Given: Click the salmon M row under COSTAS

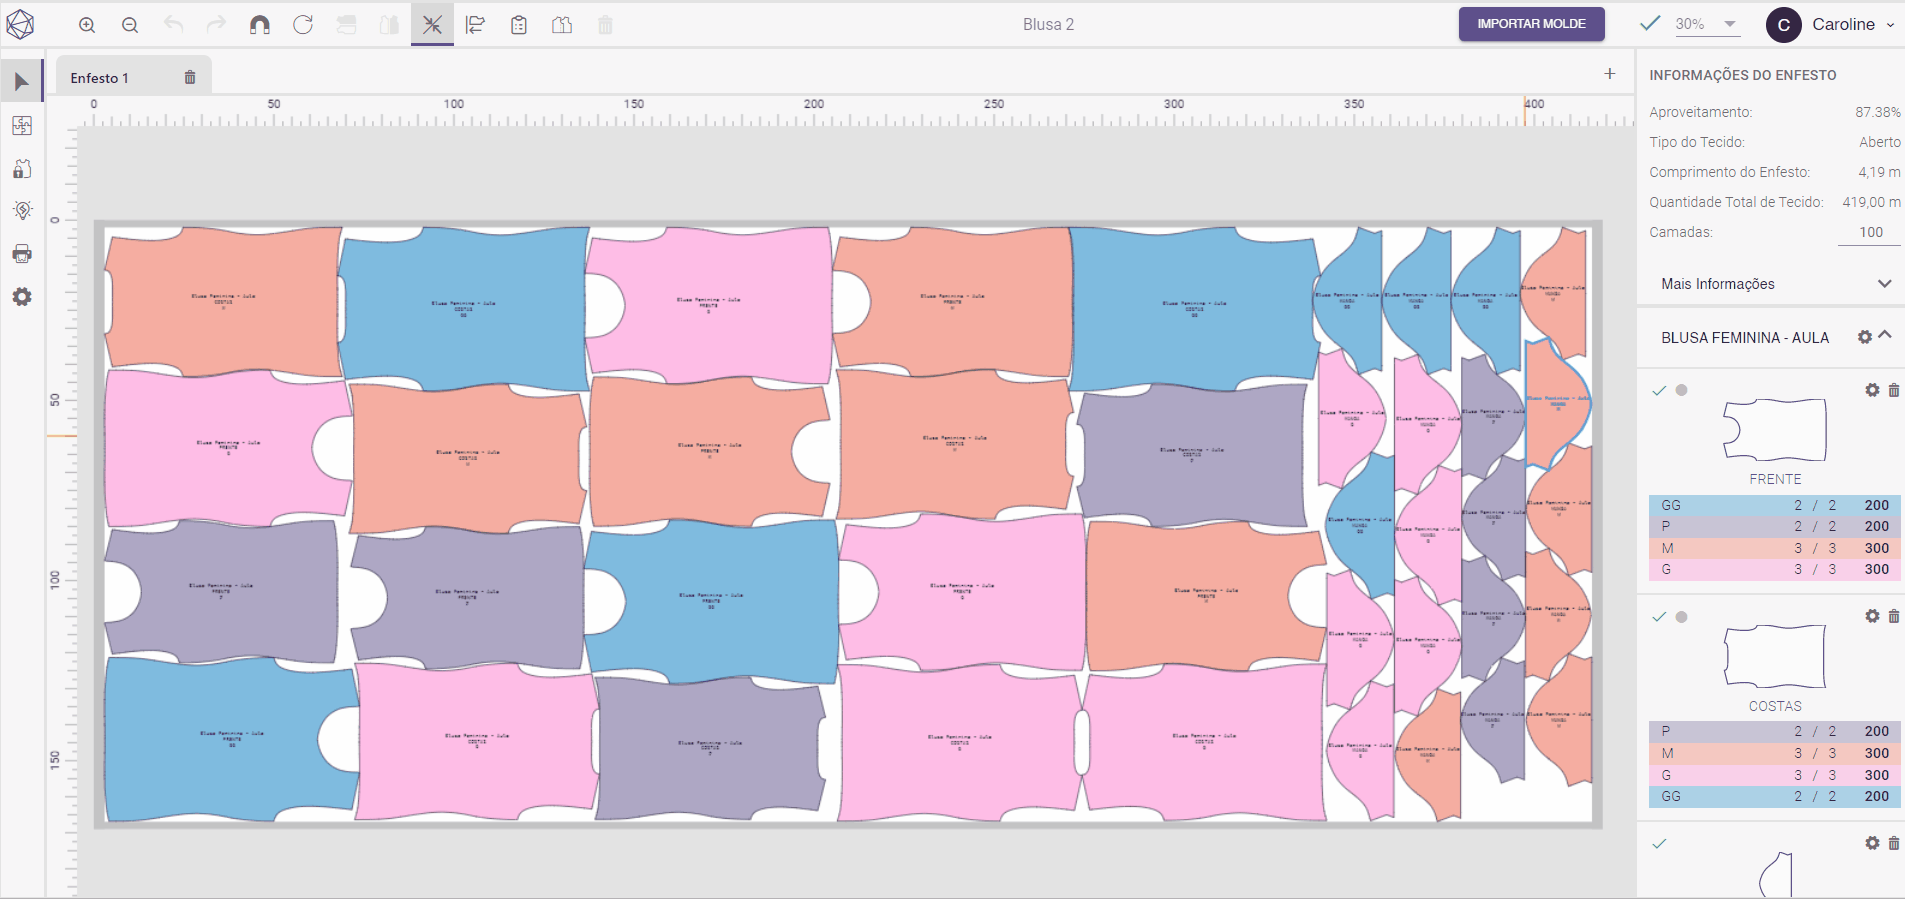Looking at the screenshot, I should click(1774, 753).
